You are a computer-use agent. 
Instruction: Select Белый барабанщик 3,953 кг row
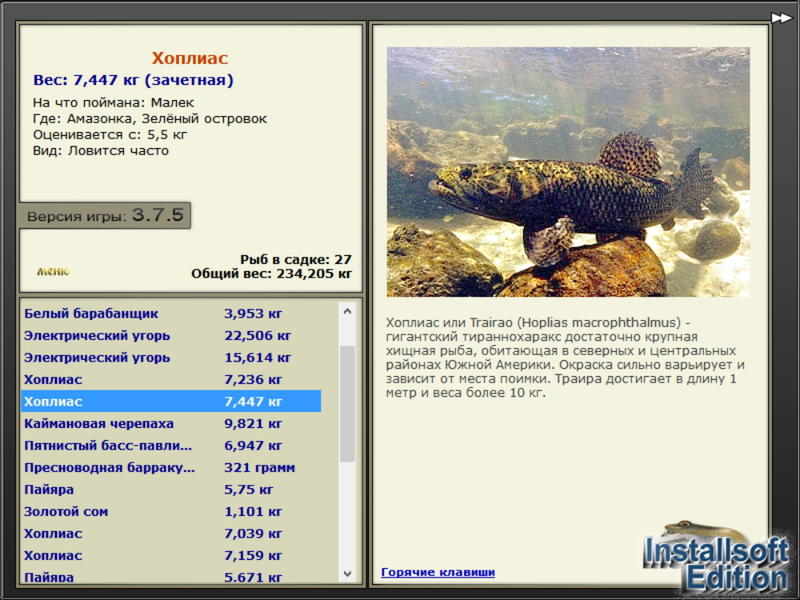click(171, 313)
